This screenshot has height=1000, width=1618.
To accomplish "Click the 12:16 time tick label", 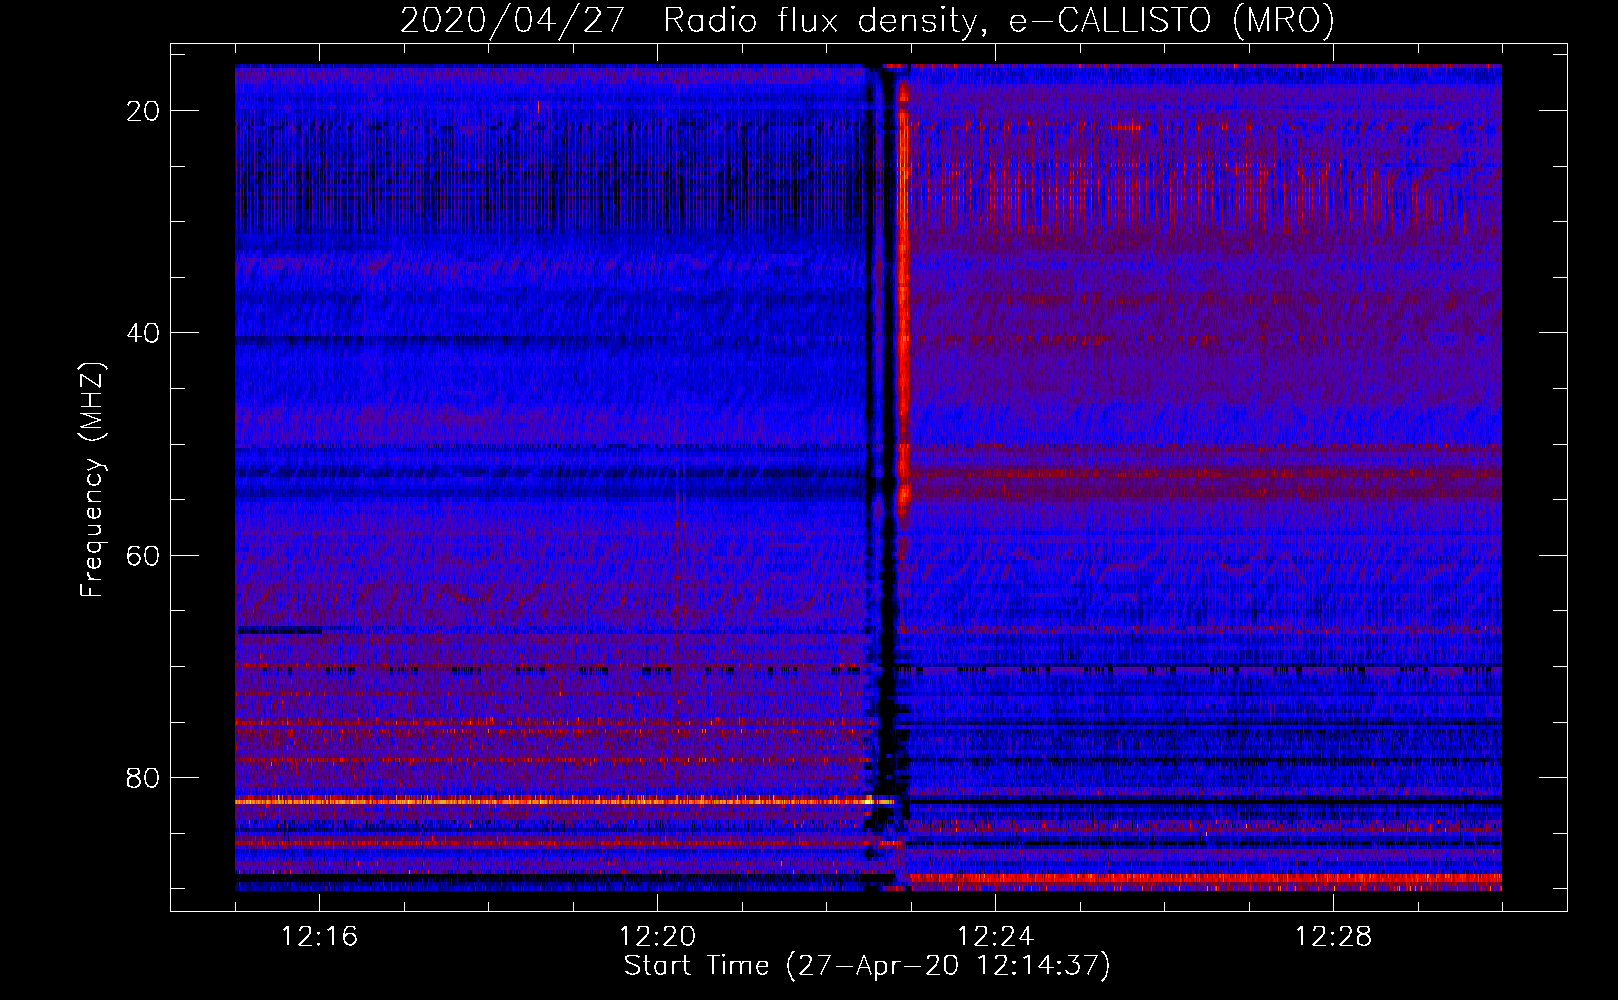I will tap(320, 937).
